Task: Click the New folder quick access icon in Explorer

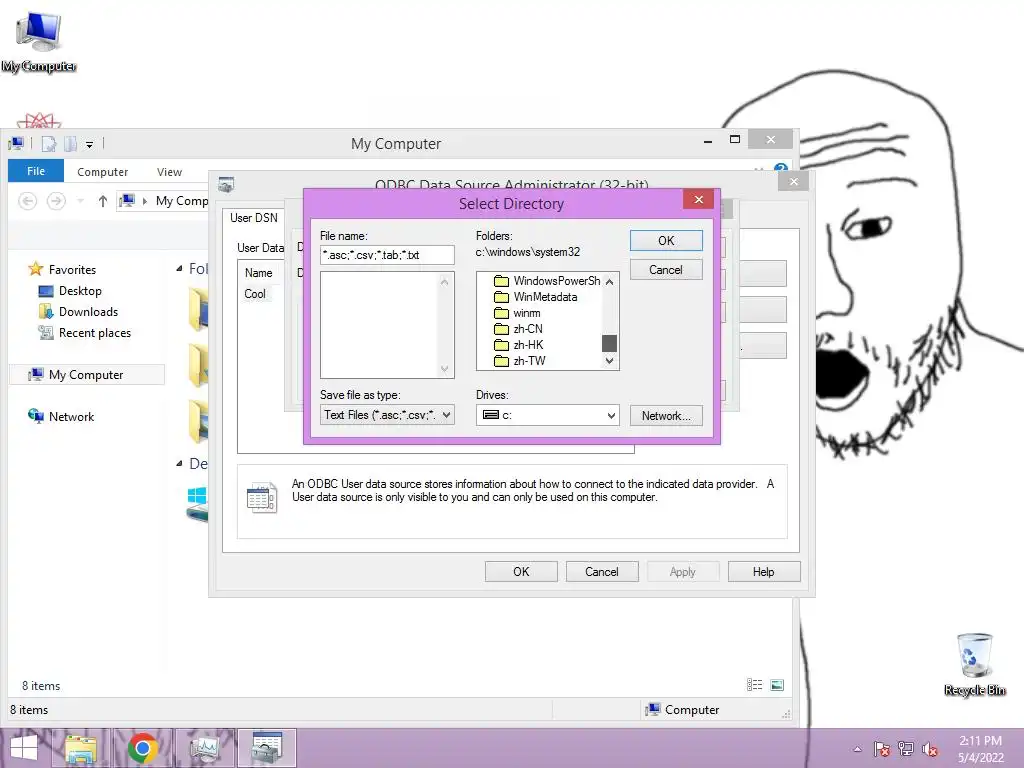Action: (70, 144)
